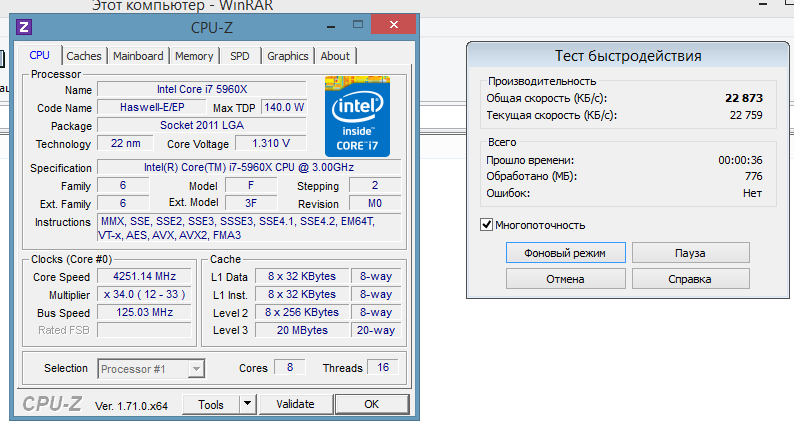Go to the SPD tab
The image size is (794, 443).
(x=240, y=56)
